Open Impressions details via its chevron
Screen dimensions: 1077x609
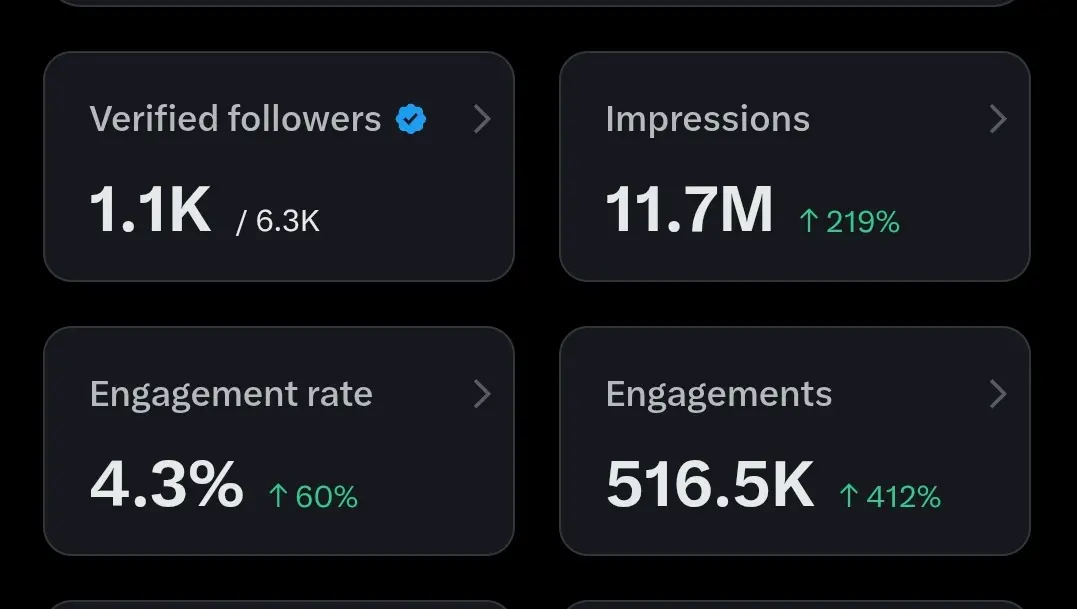point(997,119)
